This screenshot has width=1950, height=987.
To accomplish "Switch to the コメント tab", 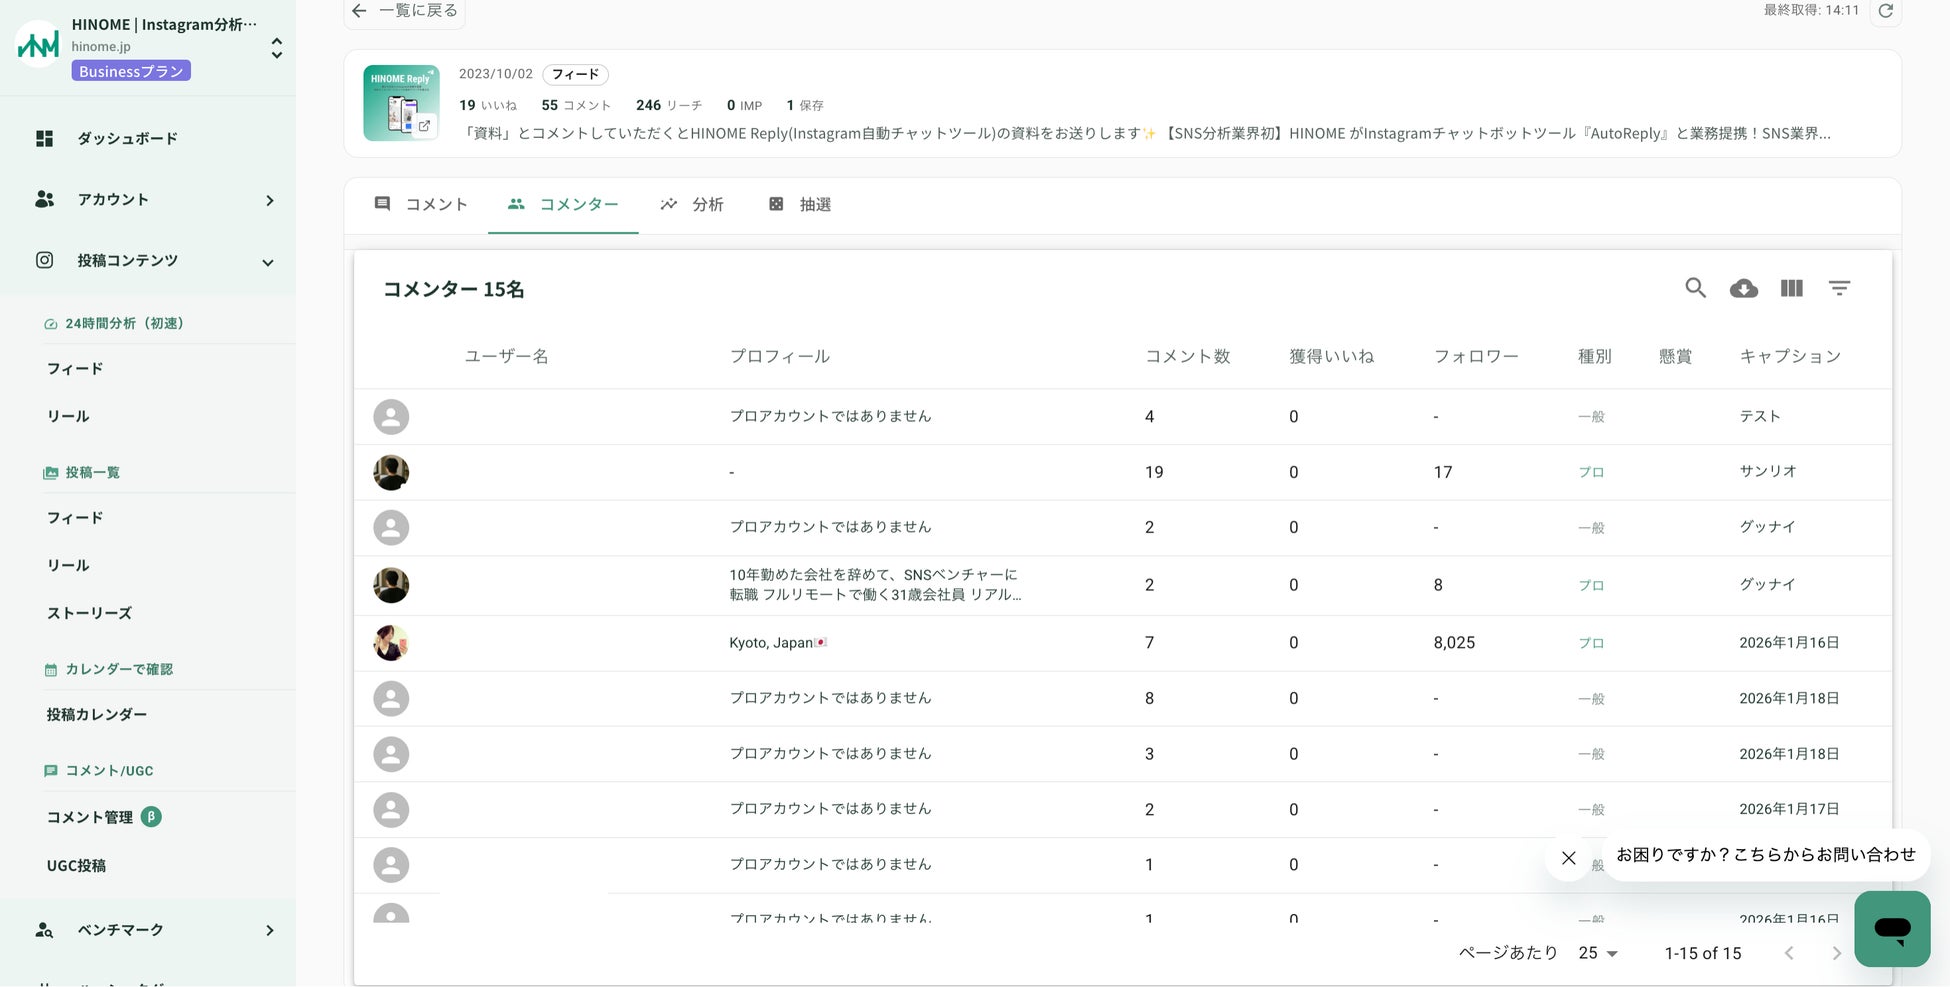I will (421, 204).
